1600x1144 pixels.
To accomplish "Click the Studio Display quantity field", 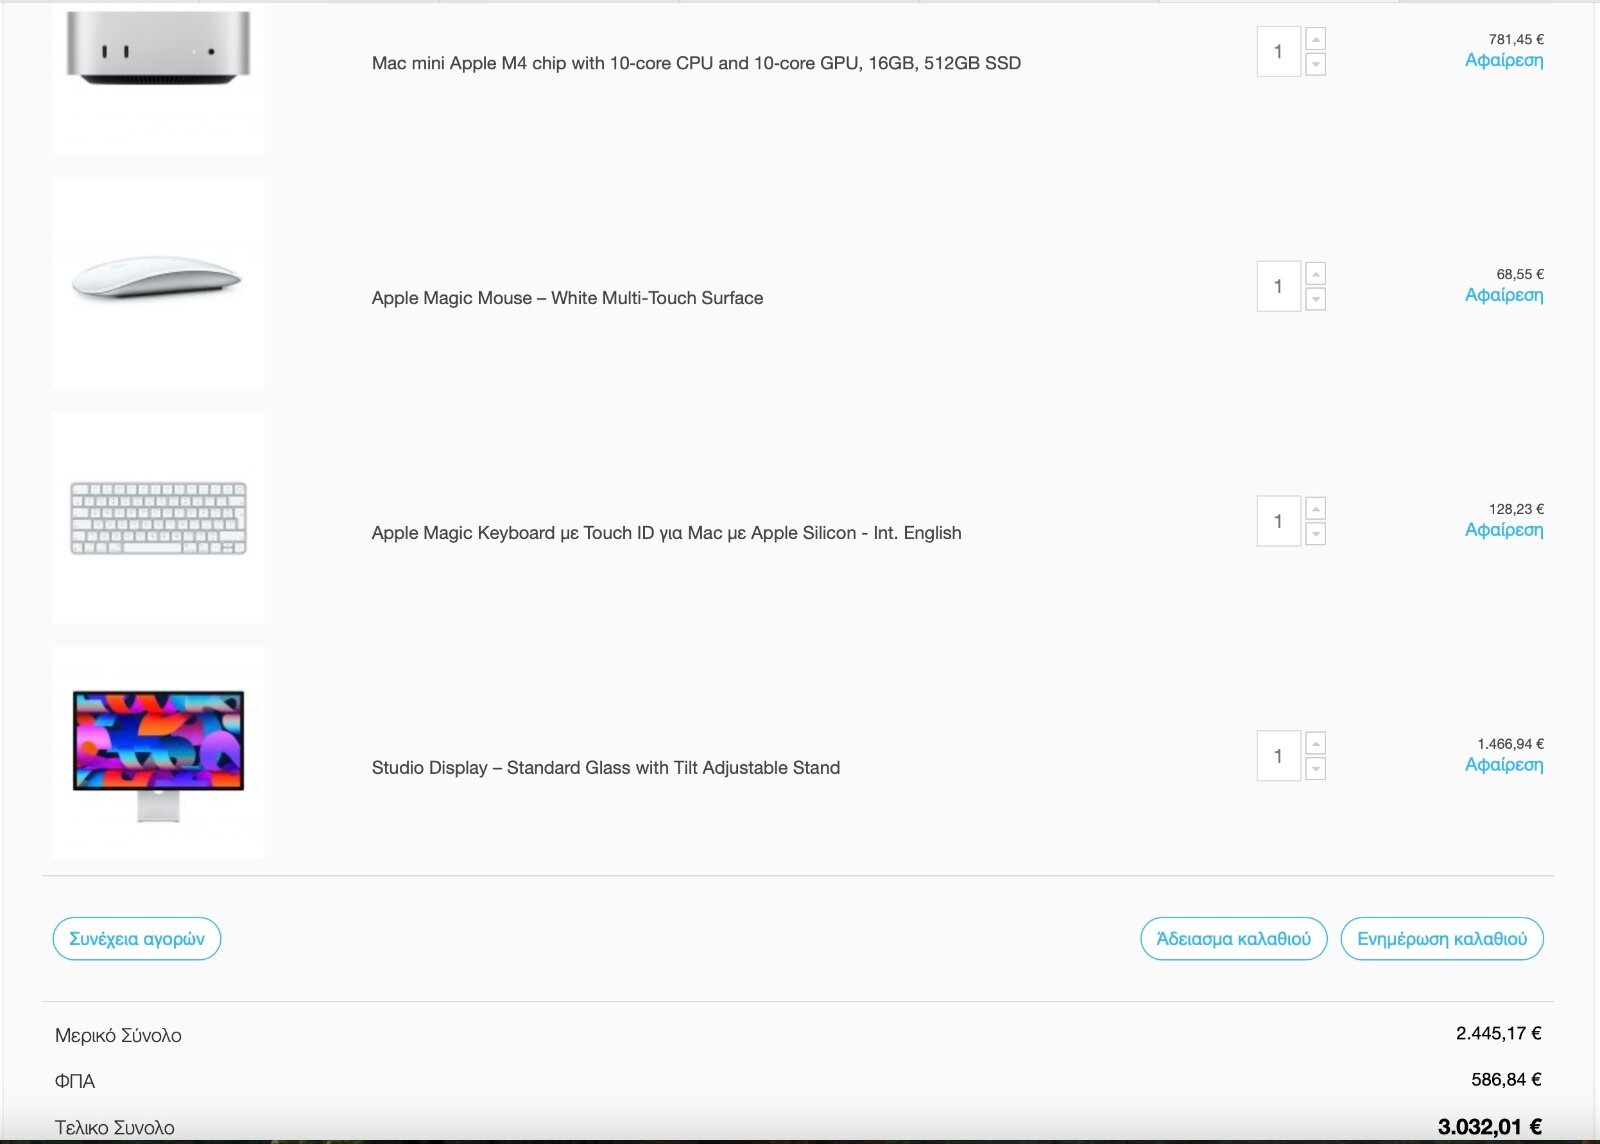I will (1278, 756).
